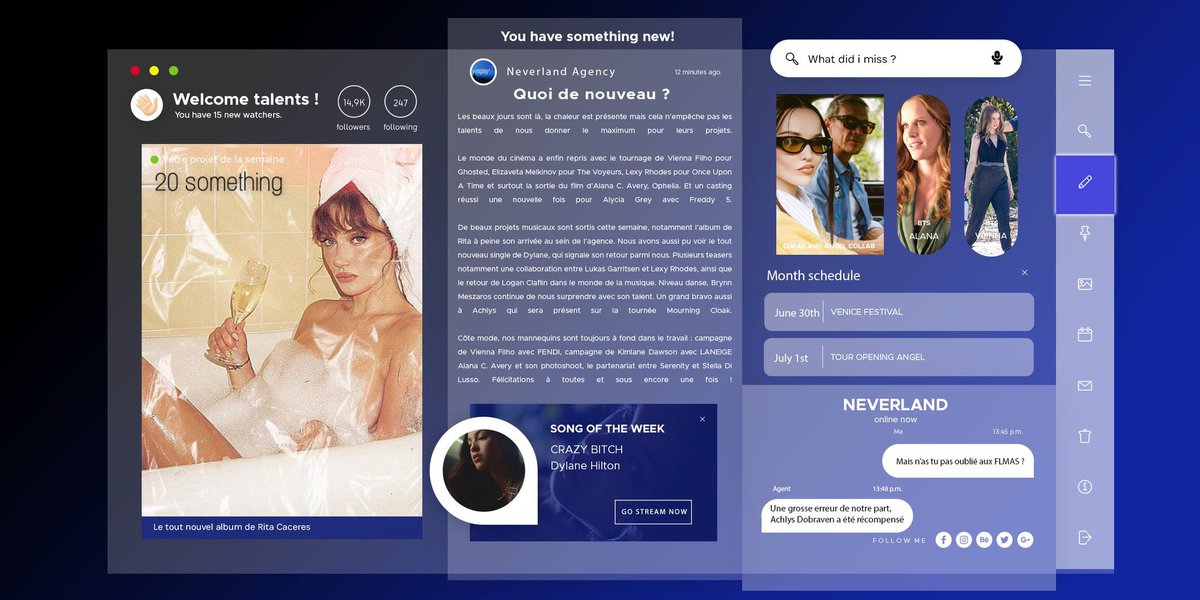Open the June 30th Venice Festival entry

(x=897, y=312)
